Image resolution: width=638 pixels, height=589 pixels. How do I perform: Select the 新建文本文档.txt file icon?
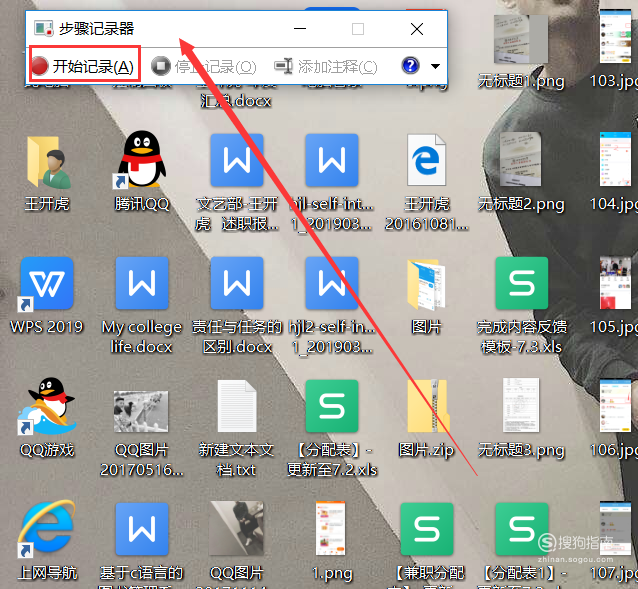click(x=237, y=406)
